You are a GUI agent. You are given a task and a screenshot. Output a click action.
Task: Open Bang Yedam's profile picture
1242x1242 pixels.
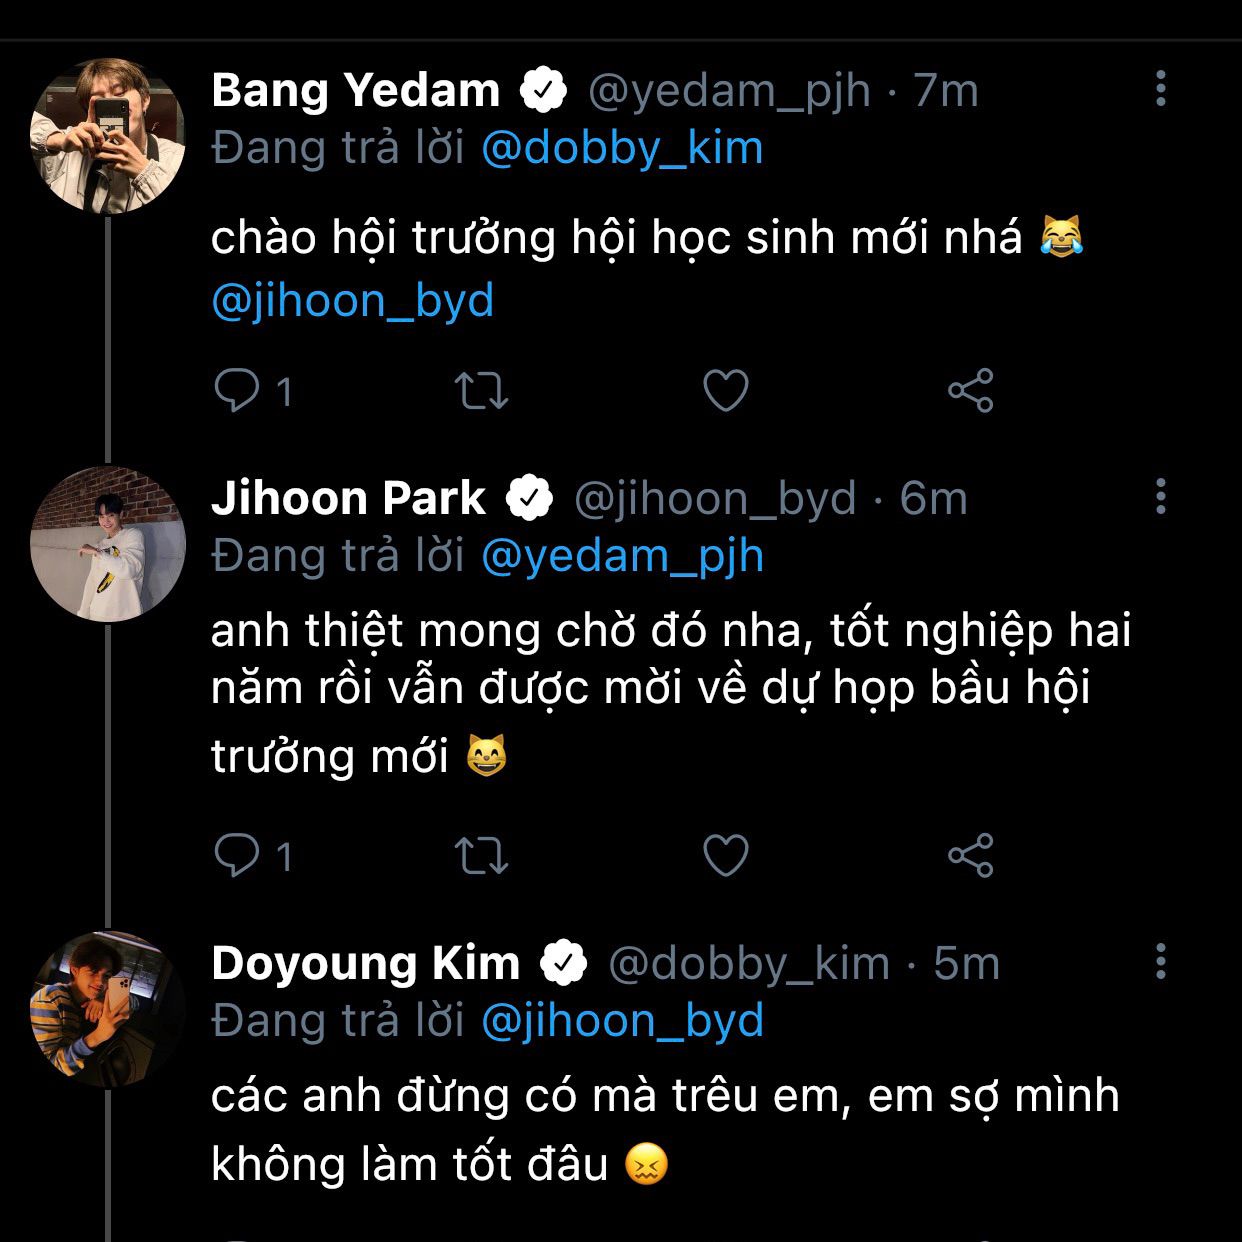coord(108,136)
